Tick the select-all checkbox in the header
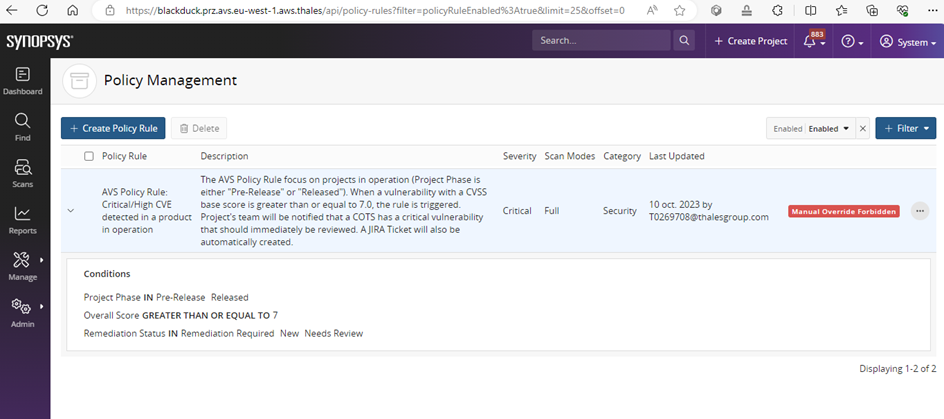Screen dimensions: 944x419 coord(89,156)
